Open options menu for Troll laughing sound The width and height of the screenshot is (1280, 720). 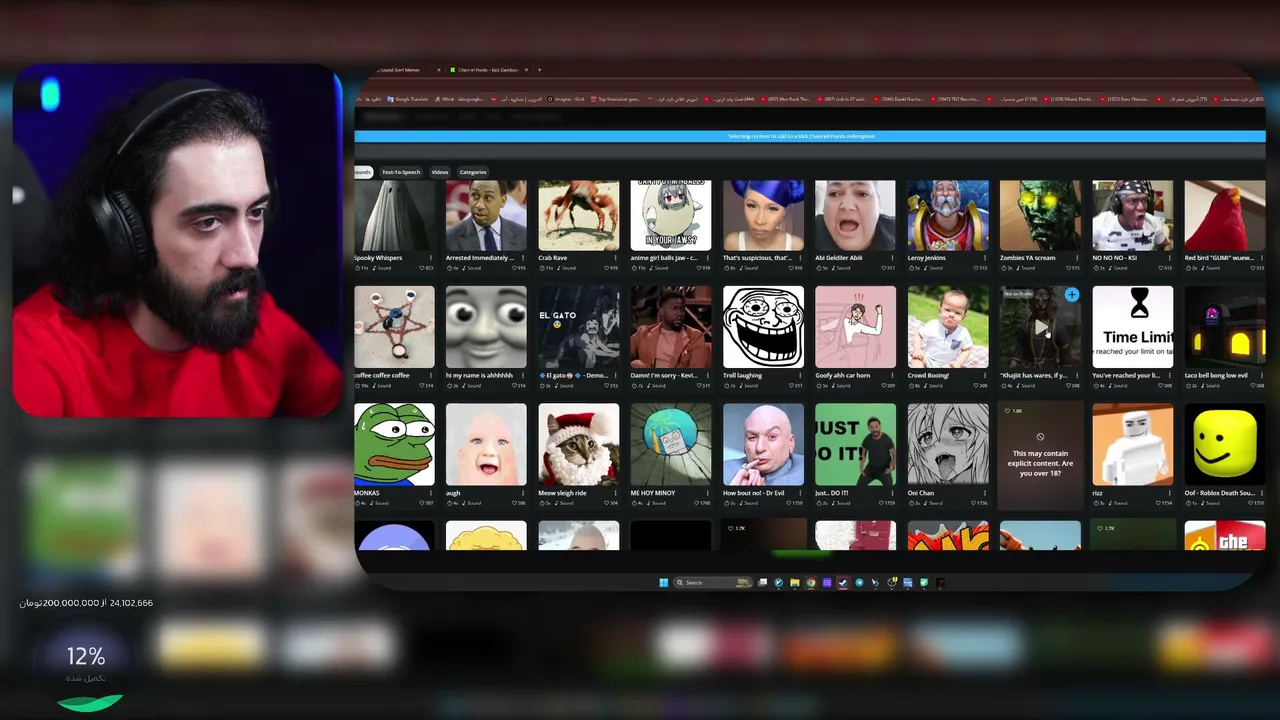click(x=800, y=376)
